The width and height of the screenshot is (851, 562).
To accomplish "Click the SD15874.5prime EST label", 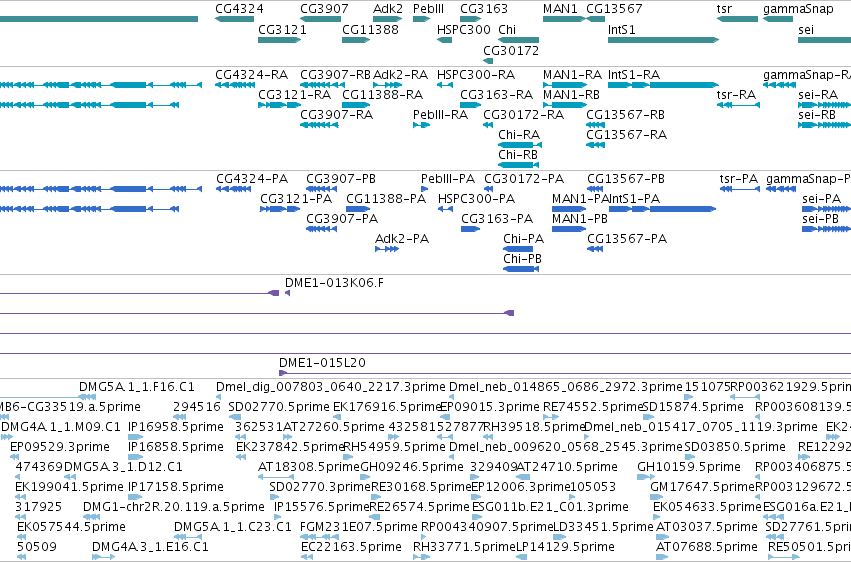I will tap(693, 407).
